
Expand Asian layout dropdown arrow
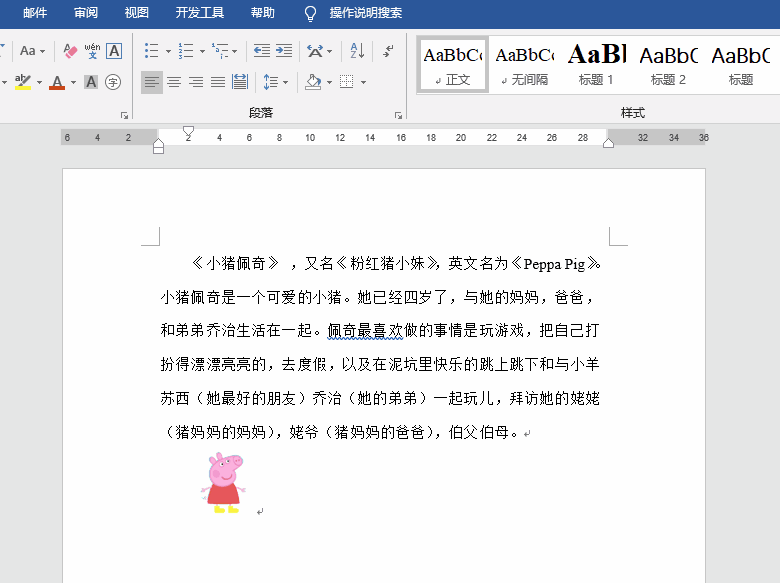pyautogui.click(x=329, y=51)
